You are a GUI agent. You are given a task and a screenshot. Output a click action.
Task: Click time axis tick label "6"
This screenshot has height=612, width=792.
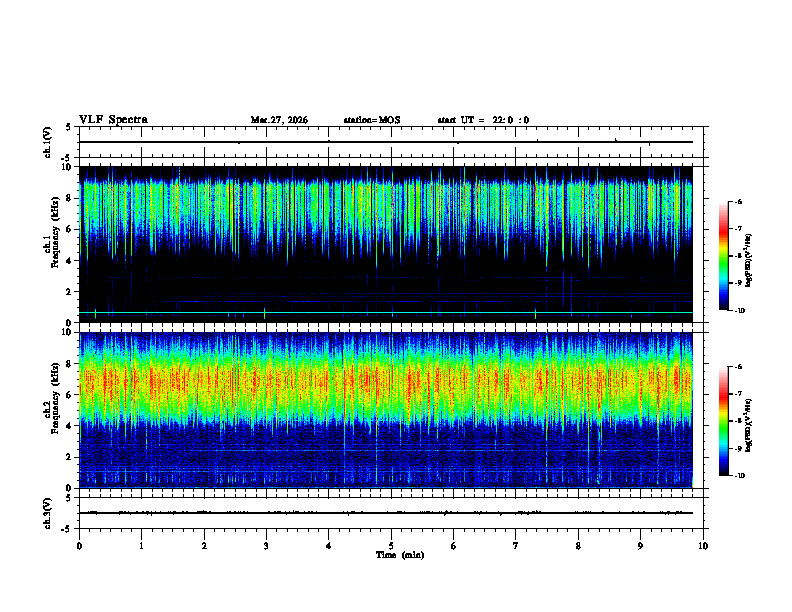(x=453, y=546)
